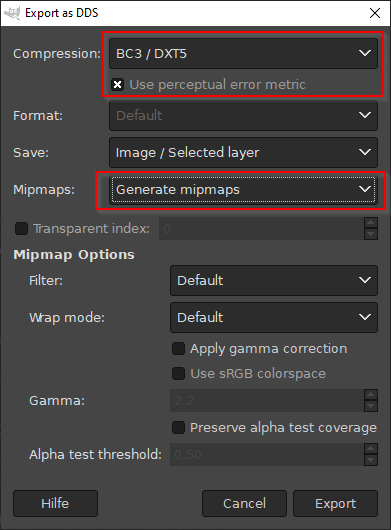Viewport: 391px width, 530px height.
Task: Decrease Transparent index with down arrow
Action: point(371,234)
